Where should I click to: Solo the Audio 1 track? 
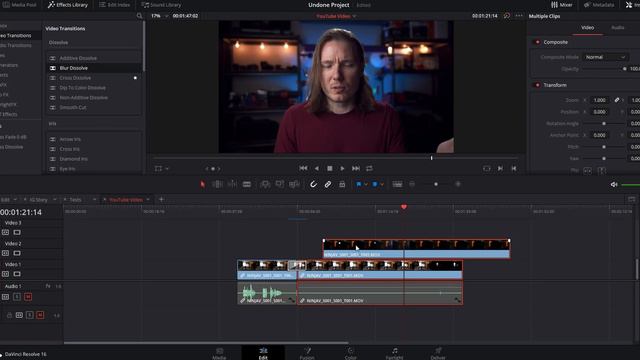click(17, 297)
